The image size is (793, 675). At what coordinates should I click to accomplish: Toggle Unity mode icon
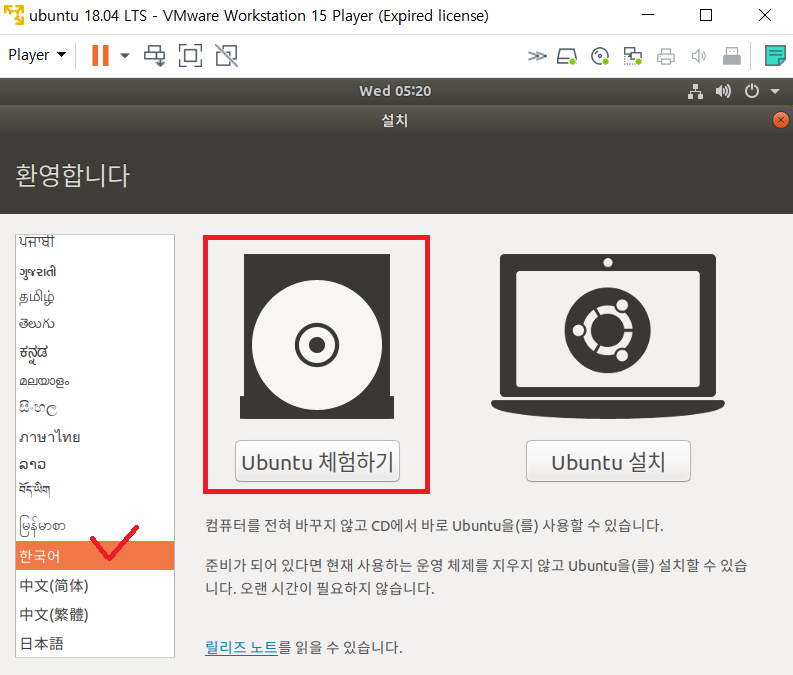[x=227, y=55]
